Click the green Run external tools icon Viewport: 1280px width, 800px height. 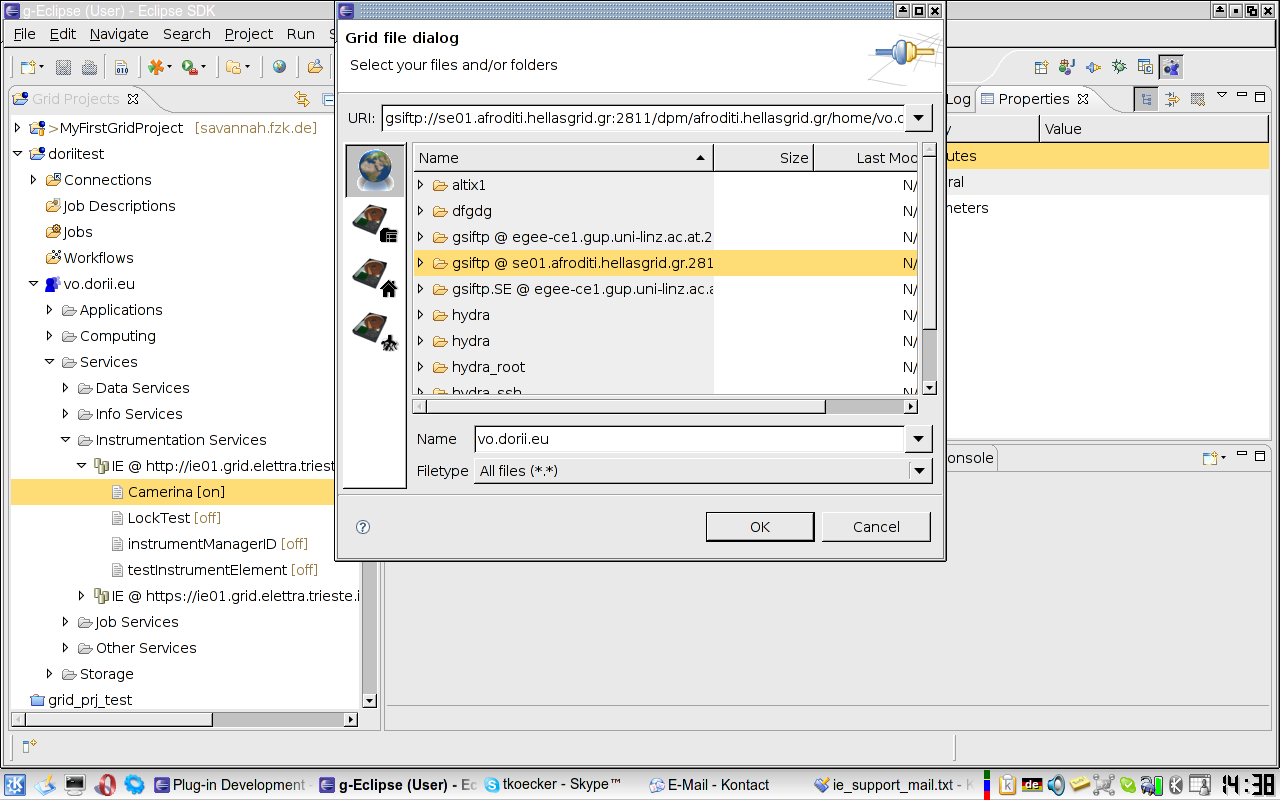pos(190,67)
